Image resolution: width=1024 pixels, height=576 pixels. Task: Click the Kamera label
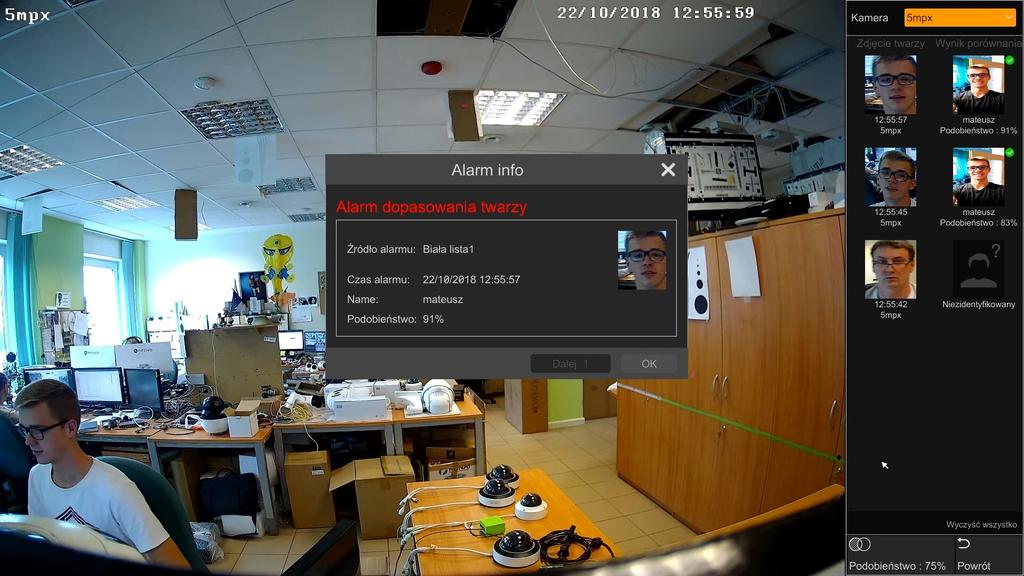click(869, 18)
